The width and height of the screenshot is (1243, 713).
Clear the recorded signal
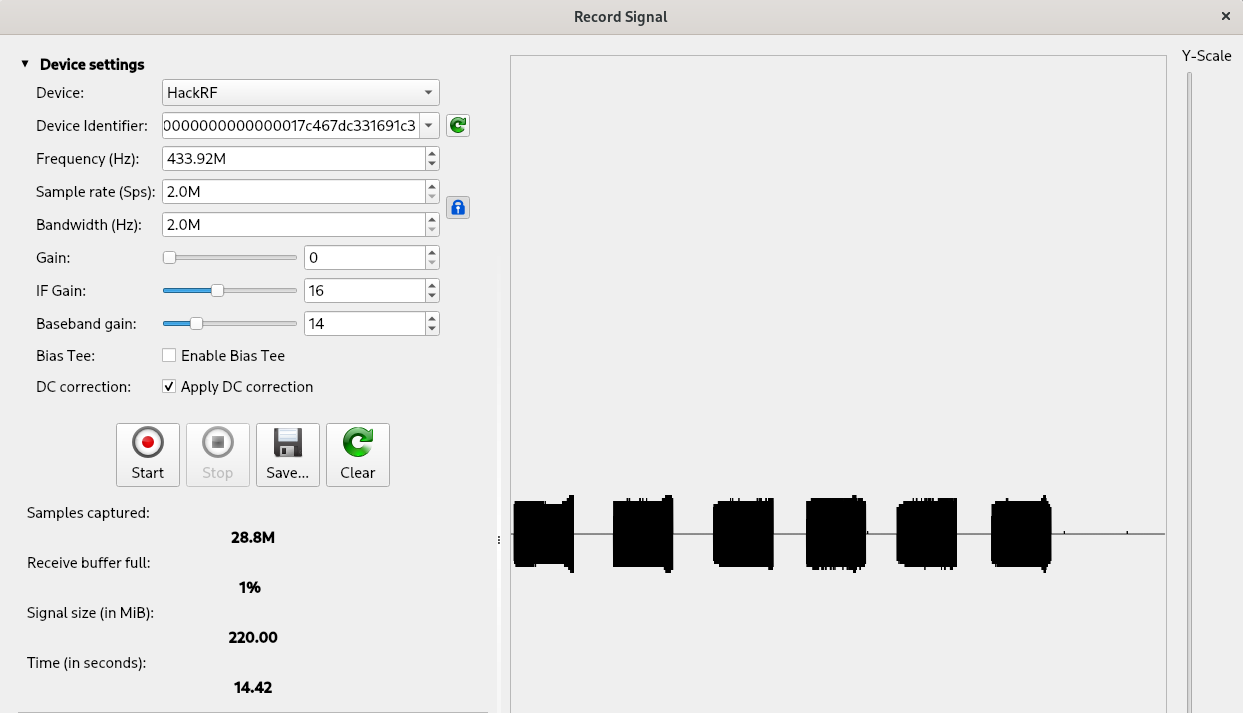click(357, 454)
